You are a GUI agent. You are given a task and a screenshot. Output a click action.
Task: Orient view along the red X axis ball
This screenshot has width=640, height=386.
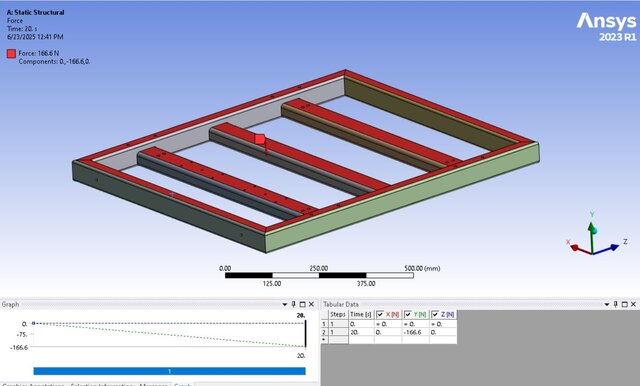point(574,247)
